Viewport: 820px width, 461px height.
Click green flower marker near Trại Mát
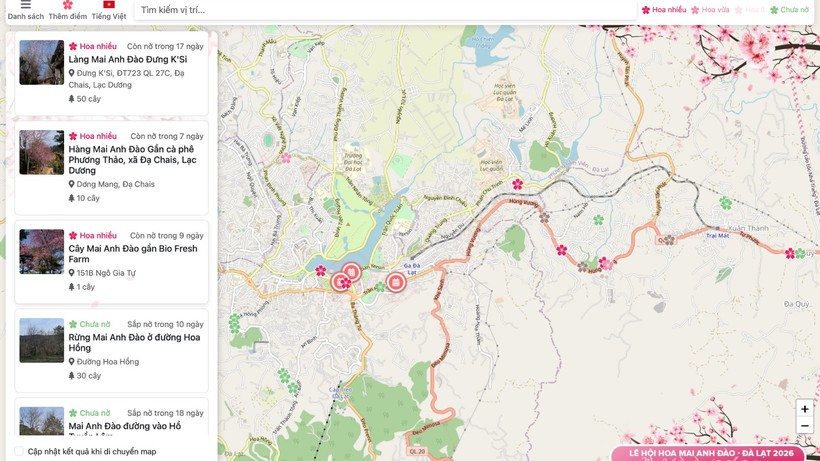(x=726, y=203)
